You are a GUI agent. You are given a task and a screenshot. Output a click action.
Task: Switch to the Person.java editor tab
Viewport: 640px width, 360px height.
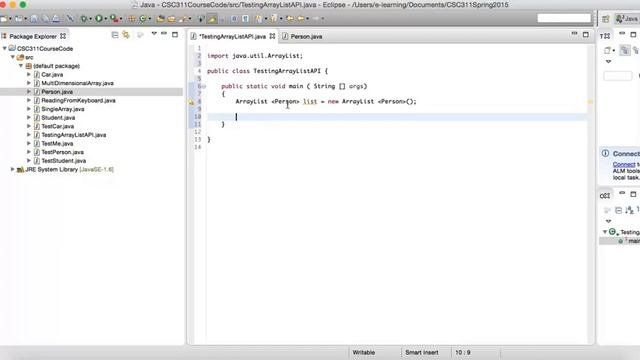(302, 36)
